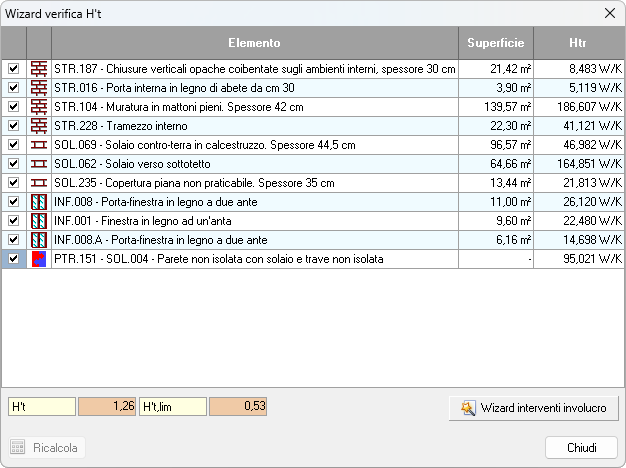This screenshot has width=626, height=468.
Task: Close the Wizard verifica H't window
Action: point(610,13)
